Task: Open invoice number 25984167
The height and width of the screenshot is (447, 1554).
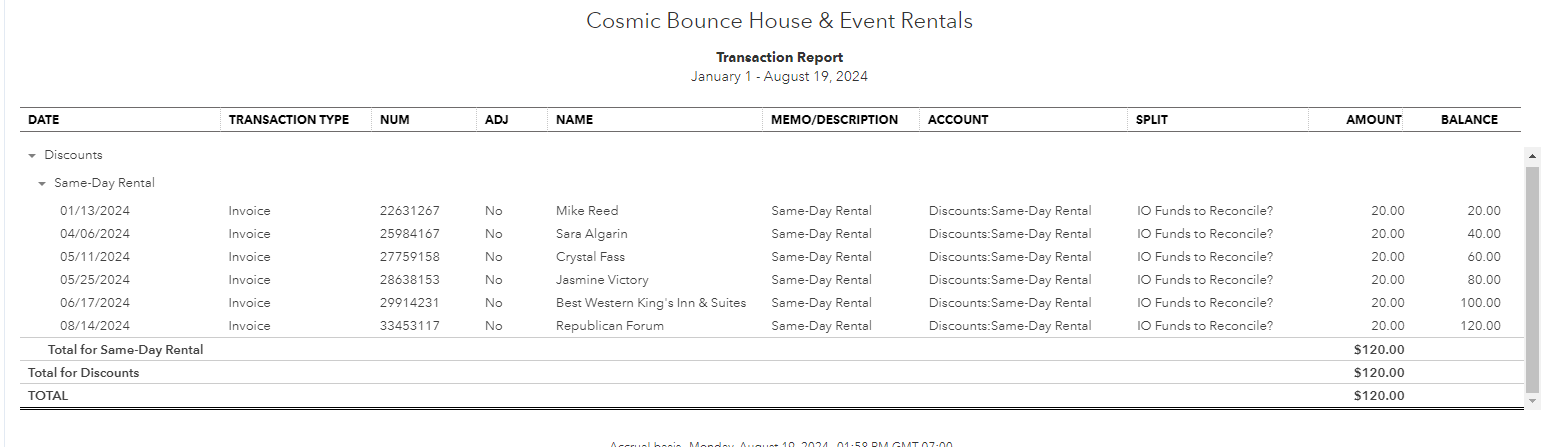Action: click(409, 234)
